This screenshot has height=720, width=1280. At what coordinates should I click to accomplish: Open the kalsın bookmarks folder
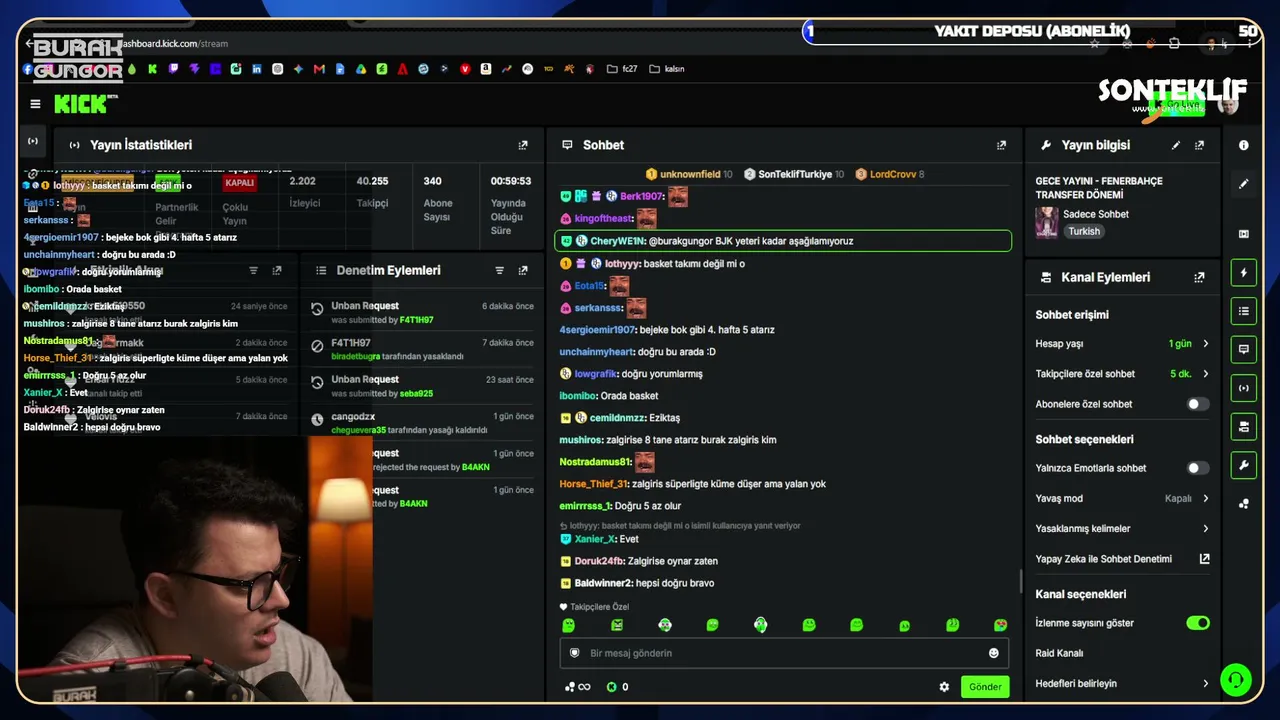click(667, 69)
